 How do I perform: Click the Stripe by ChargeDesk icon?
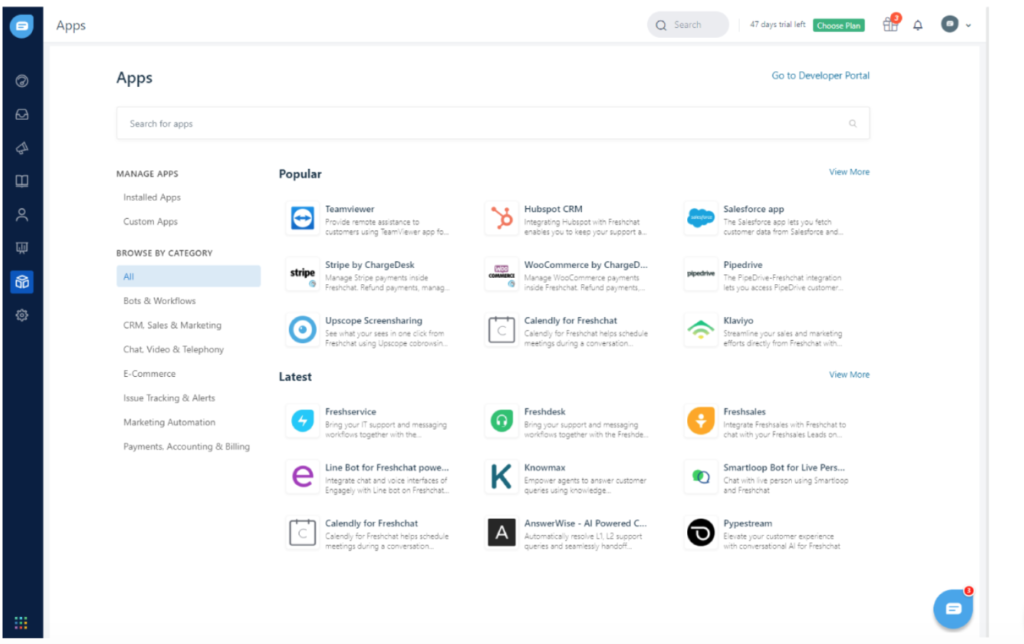pyautogui.click(x=302, y=274)
